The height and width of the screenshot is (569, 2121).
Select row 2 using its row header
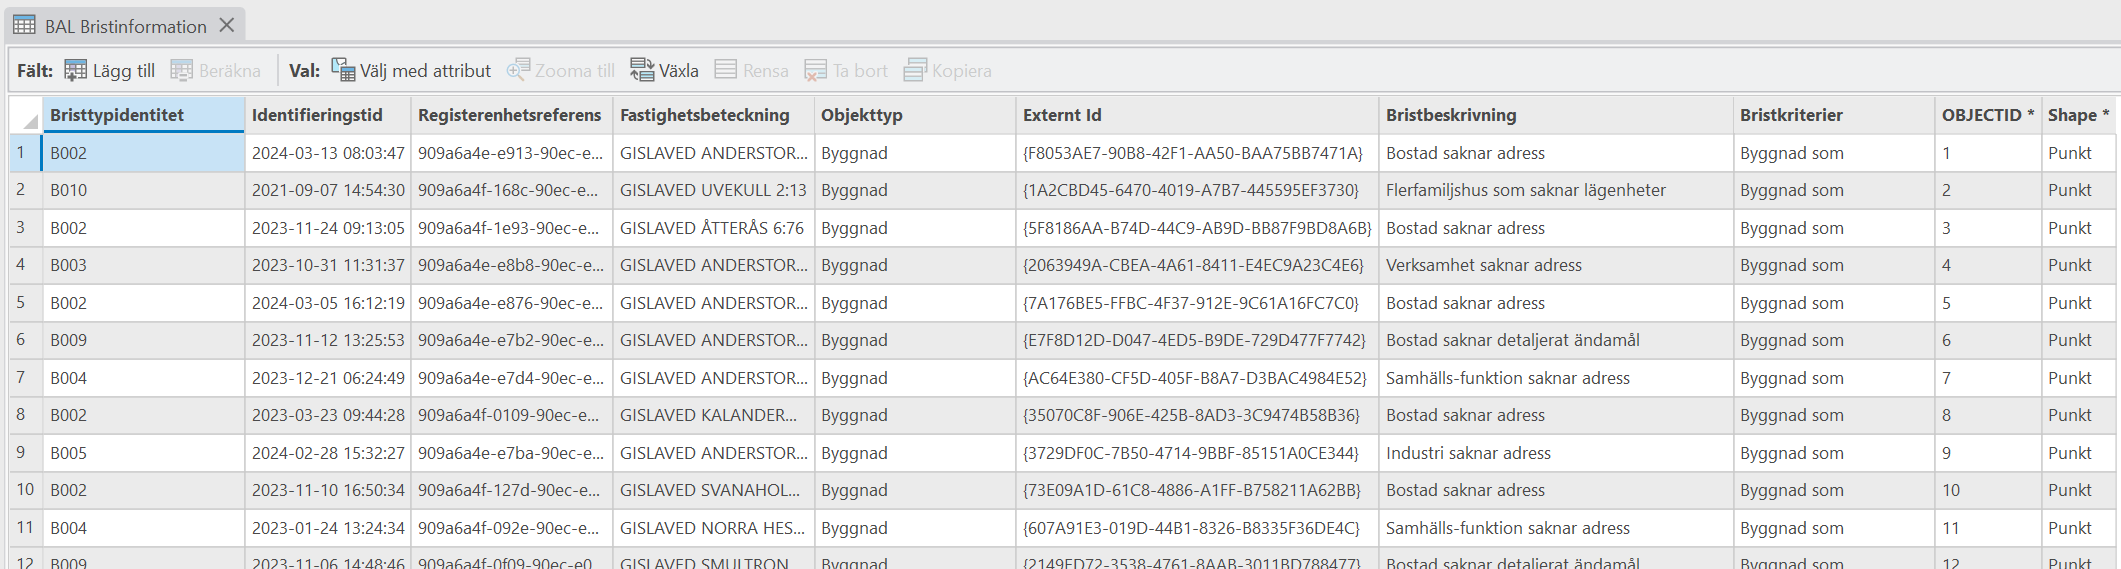pyautogui.click(x=22, y=190)
